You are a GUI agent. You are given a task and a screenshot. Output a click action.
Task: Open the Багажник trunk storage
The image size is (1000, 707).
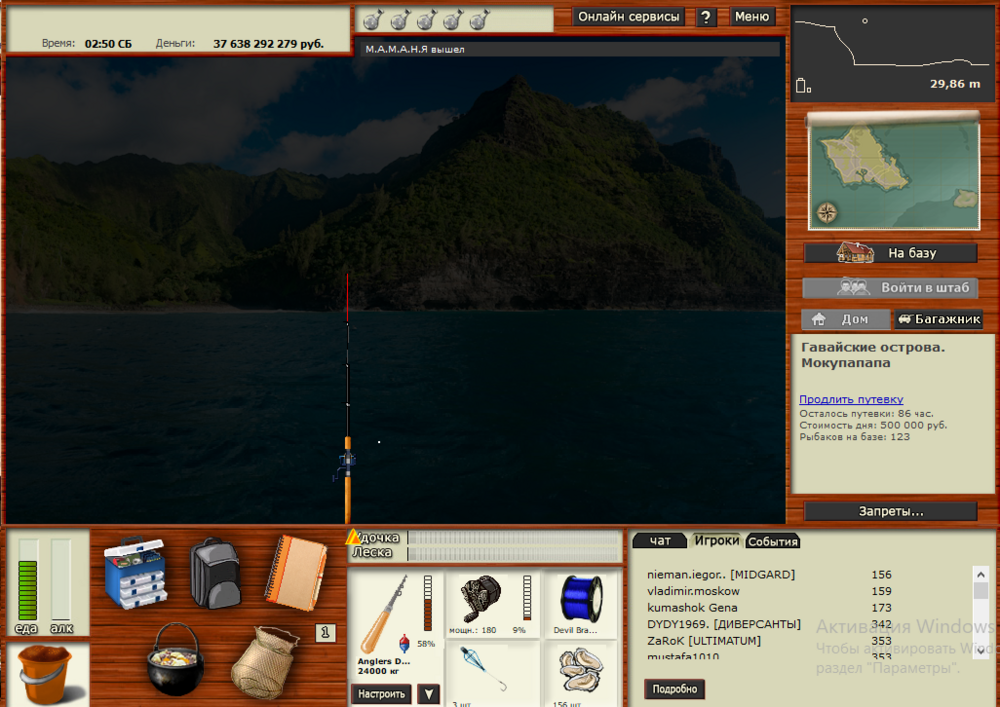[938, 319]
